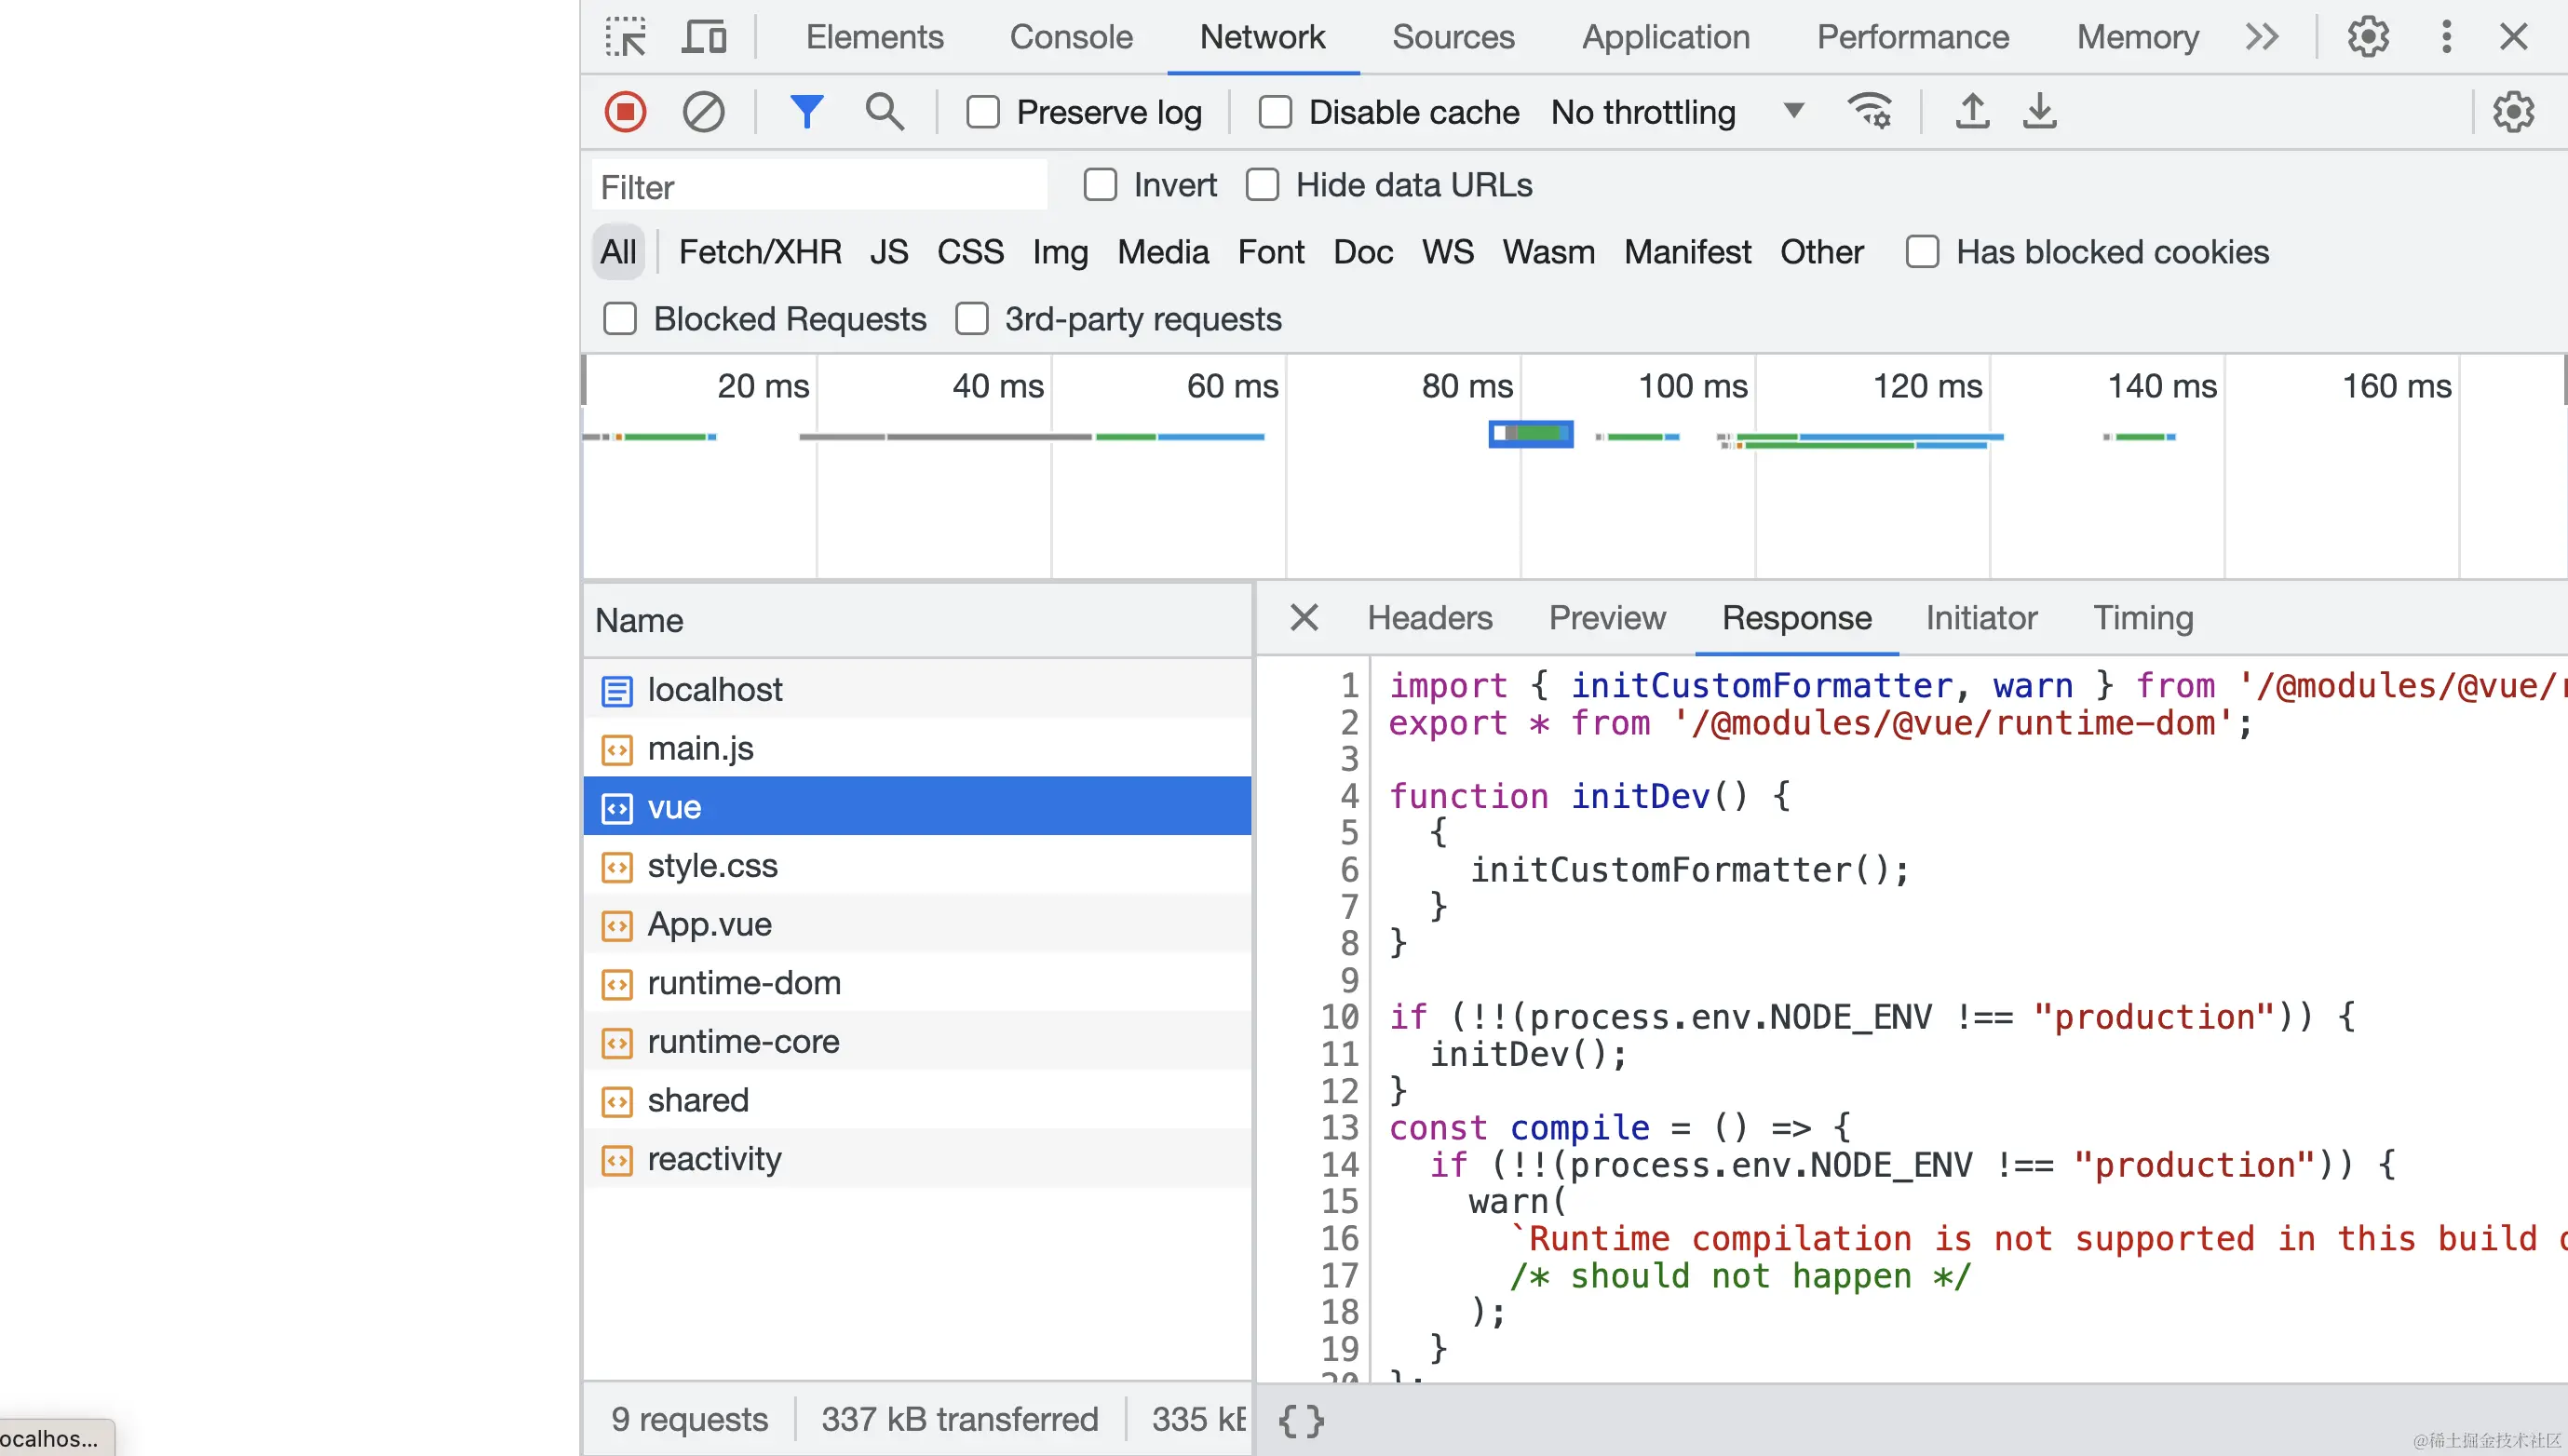Open DevTools three-dot customize menu
This screenshot has width=2568, height=1456.
2446,37
